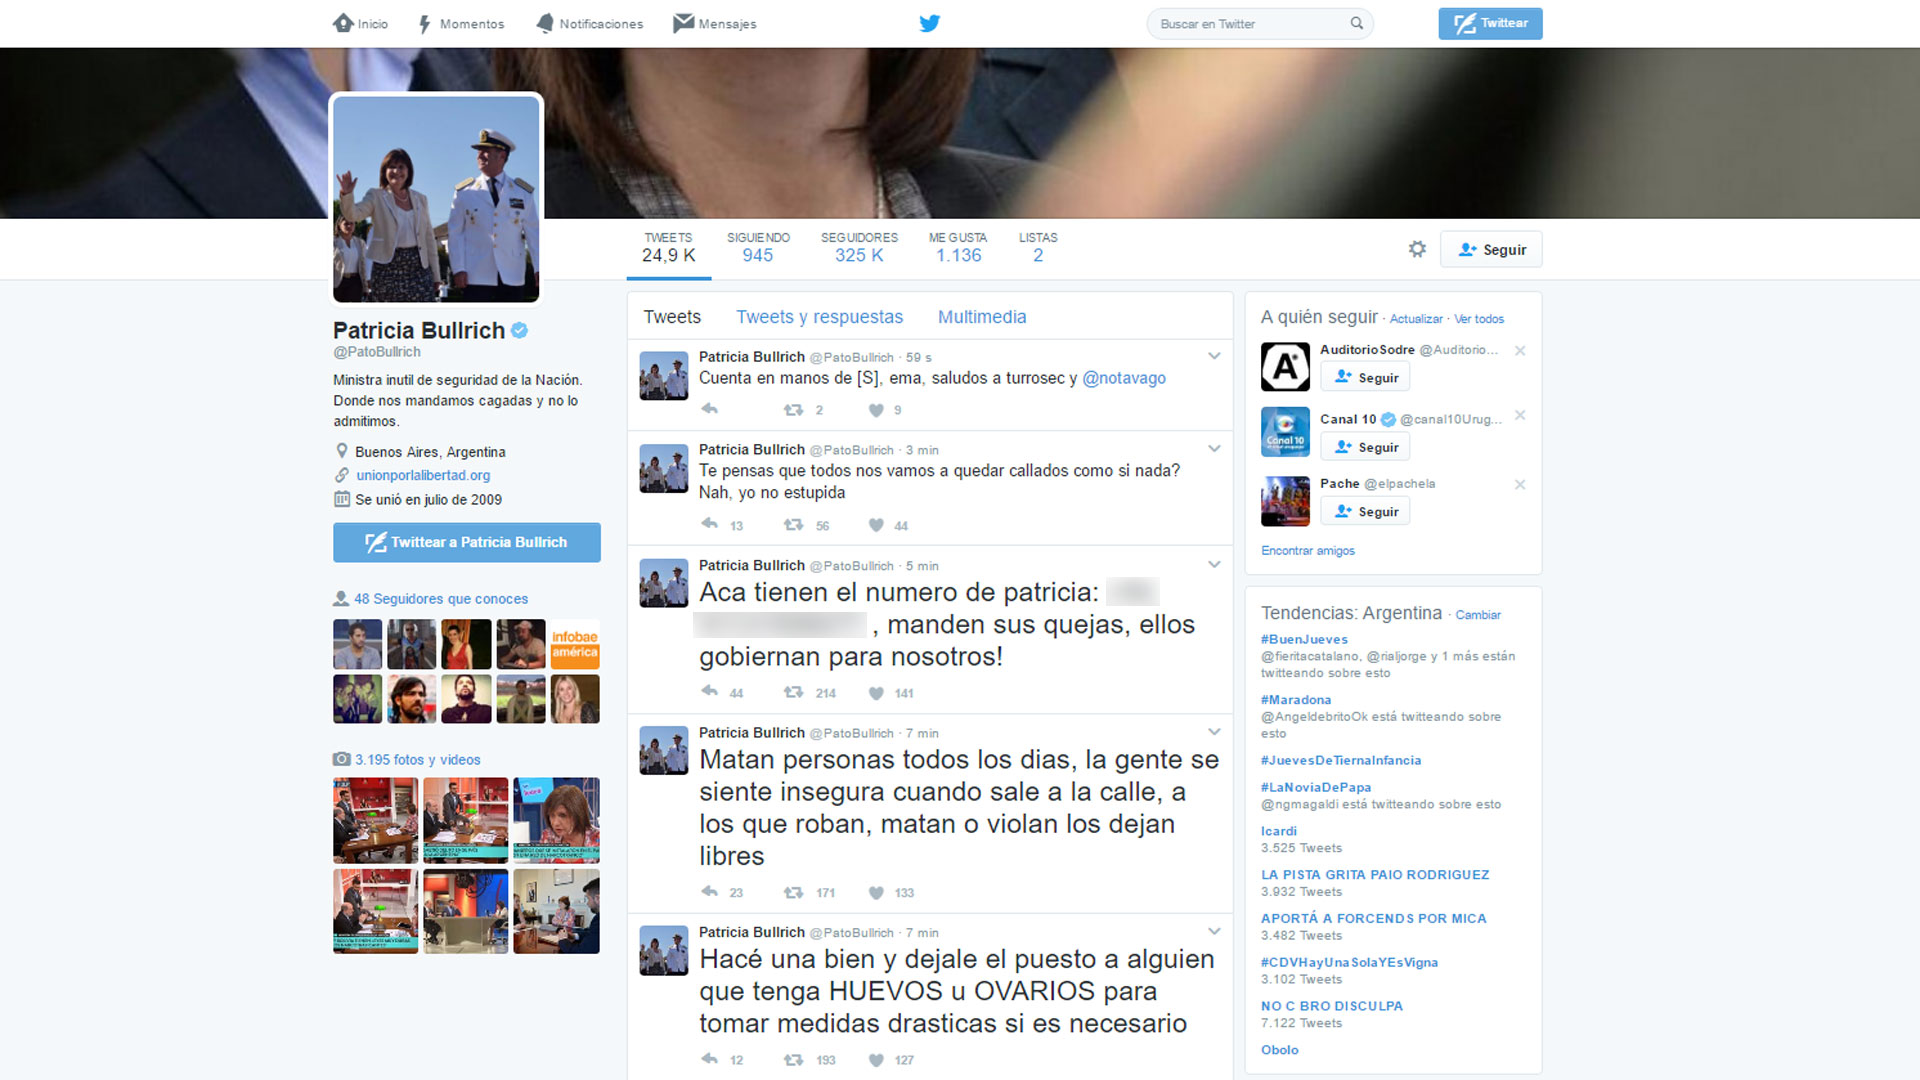Like the '59 s' tweet
The width and height of the screenshot is (1920, 1080).
876,410
